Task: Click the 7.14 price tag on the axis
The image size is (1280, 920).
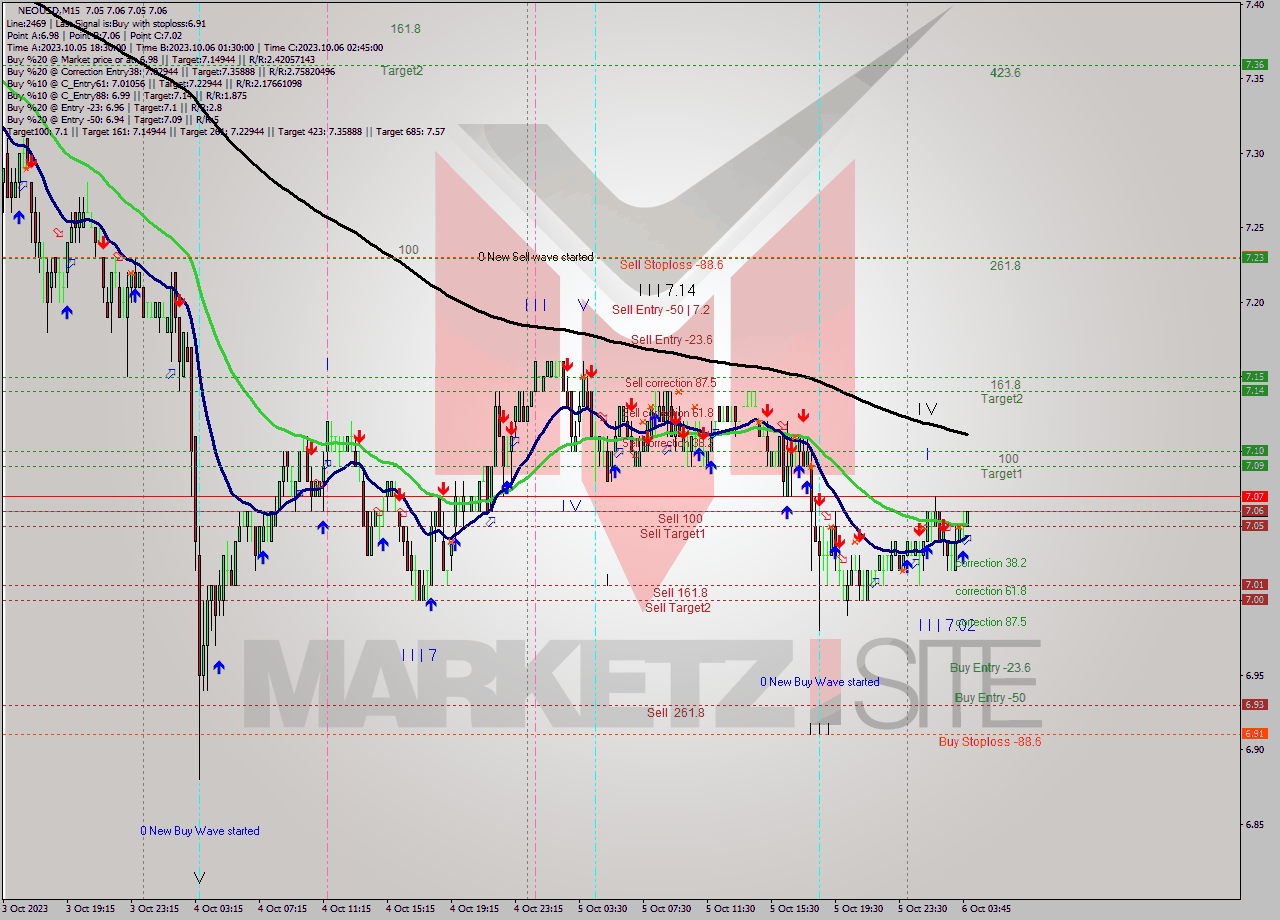Action: point(1254,391)
